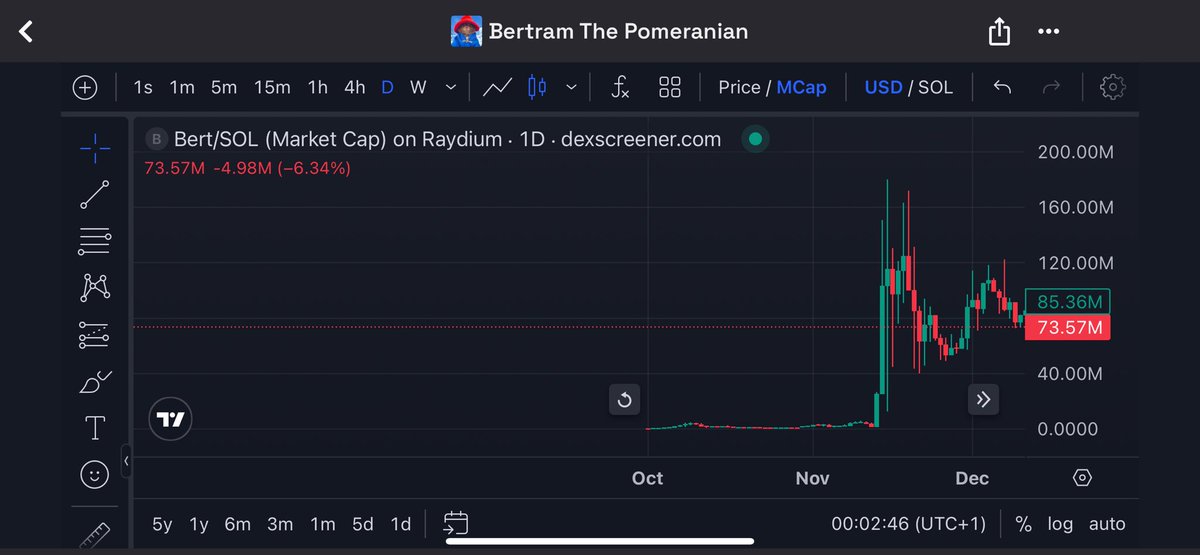Switch chart to Price mode
This screenshot has height=555, width=1200.
click(x=739, y=87)
